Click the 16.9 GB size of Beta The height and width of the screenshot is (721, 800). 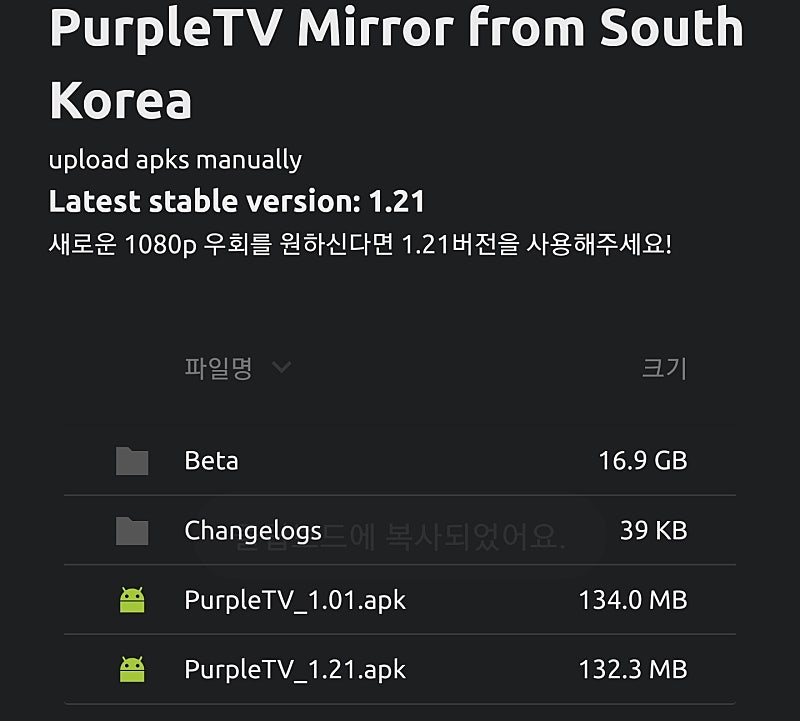[x=642, y=461]
